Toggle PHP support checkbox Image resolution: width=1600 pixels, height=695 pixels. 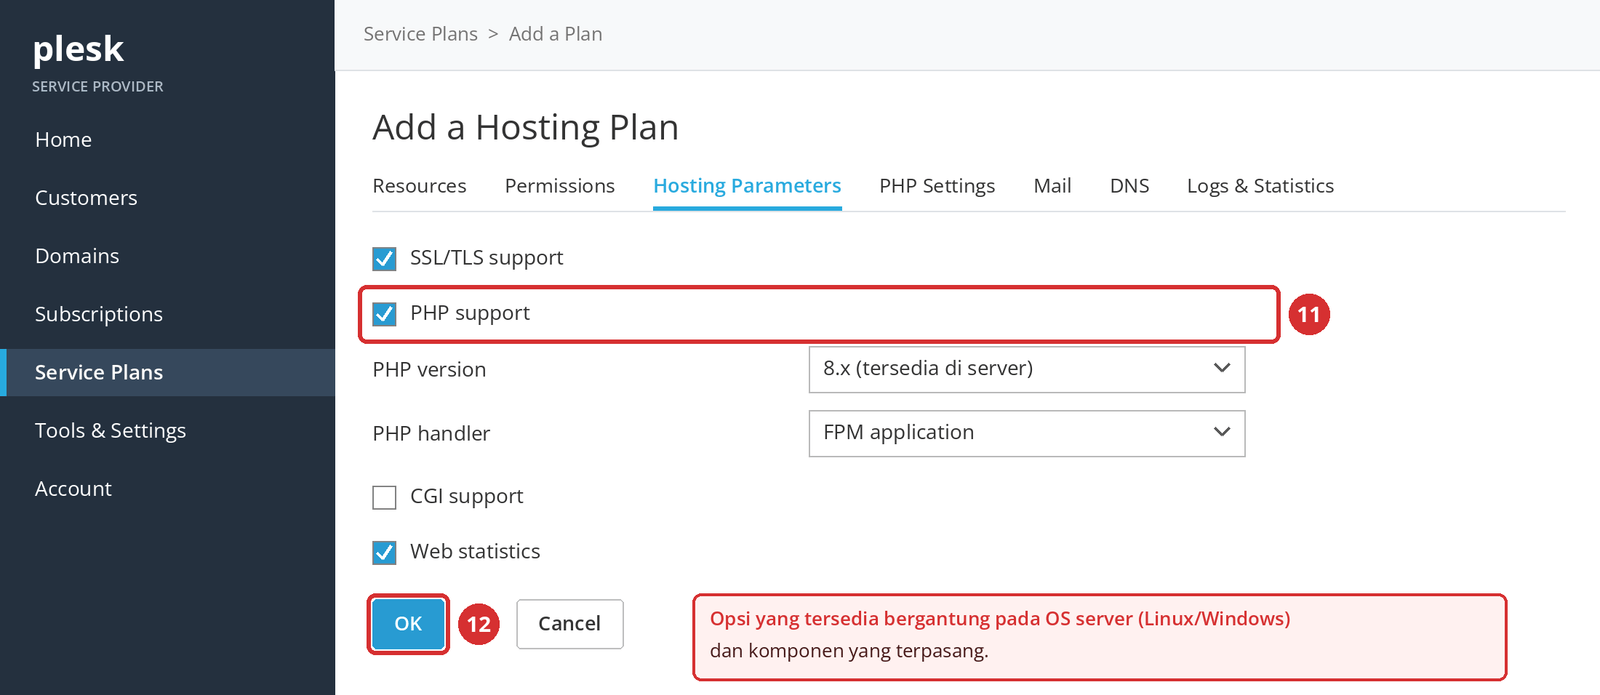385,314
